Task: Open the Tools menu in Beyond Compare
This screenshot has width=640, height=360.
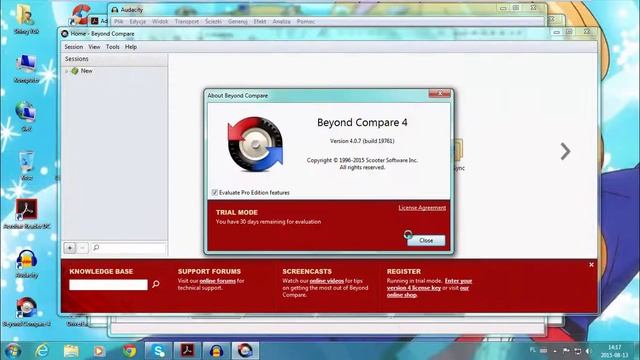Action: [x=113, y=47]
